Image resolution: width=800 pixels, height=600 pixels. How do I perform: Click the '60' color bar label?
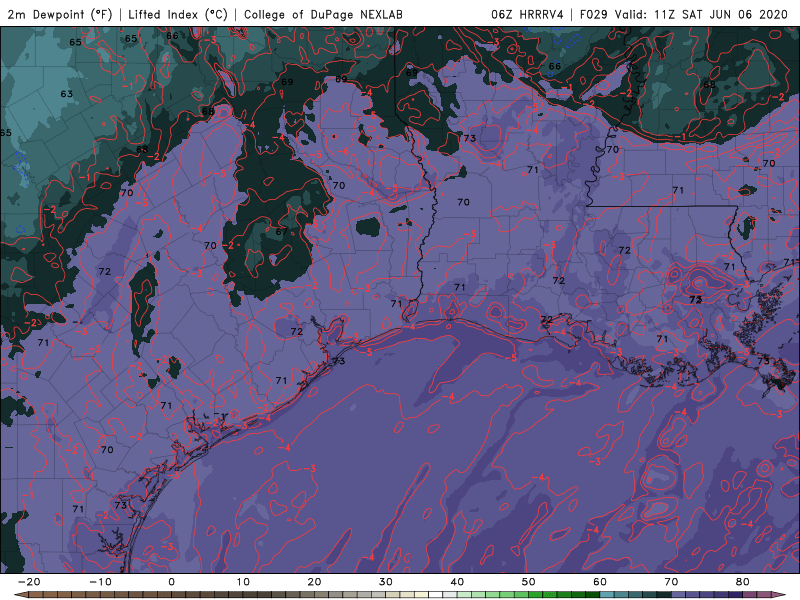pos(600,582)
